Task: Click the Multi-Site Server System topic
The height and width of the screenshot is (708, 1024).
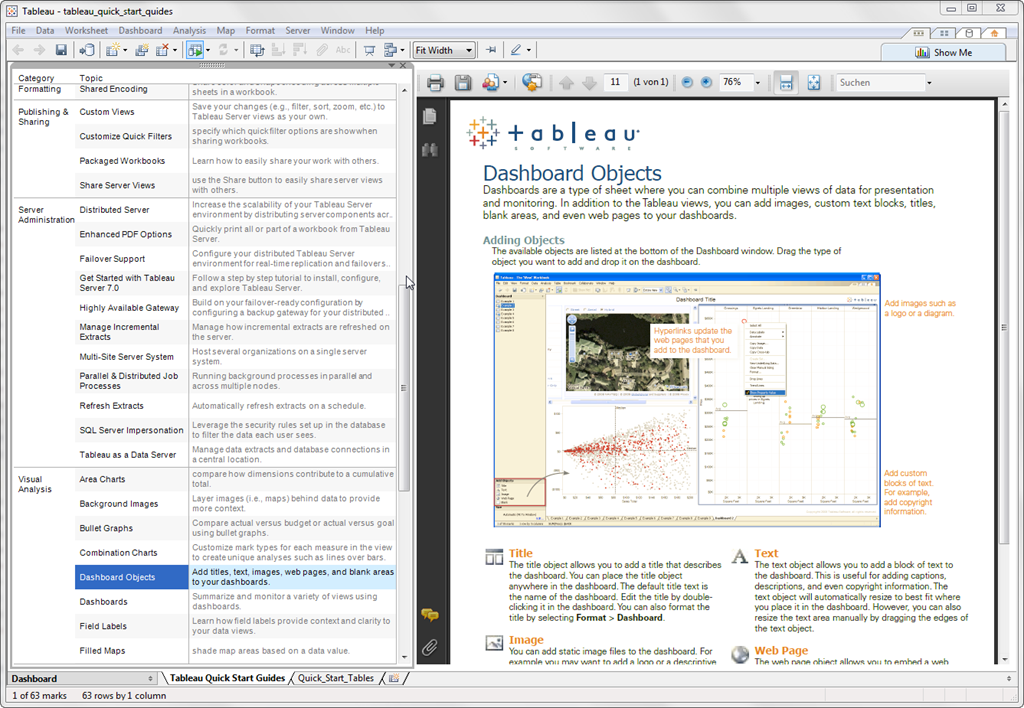Action: tap(127, 357)
